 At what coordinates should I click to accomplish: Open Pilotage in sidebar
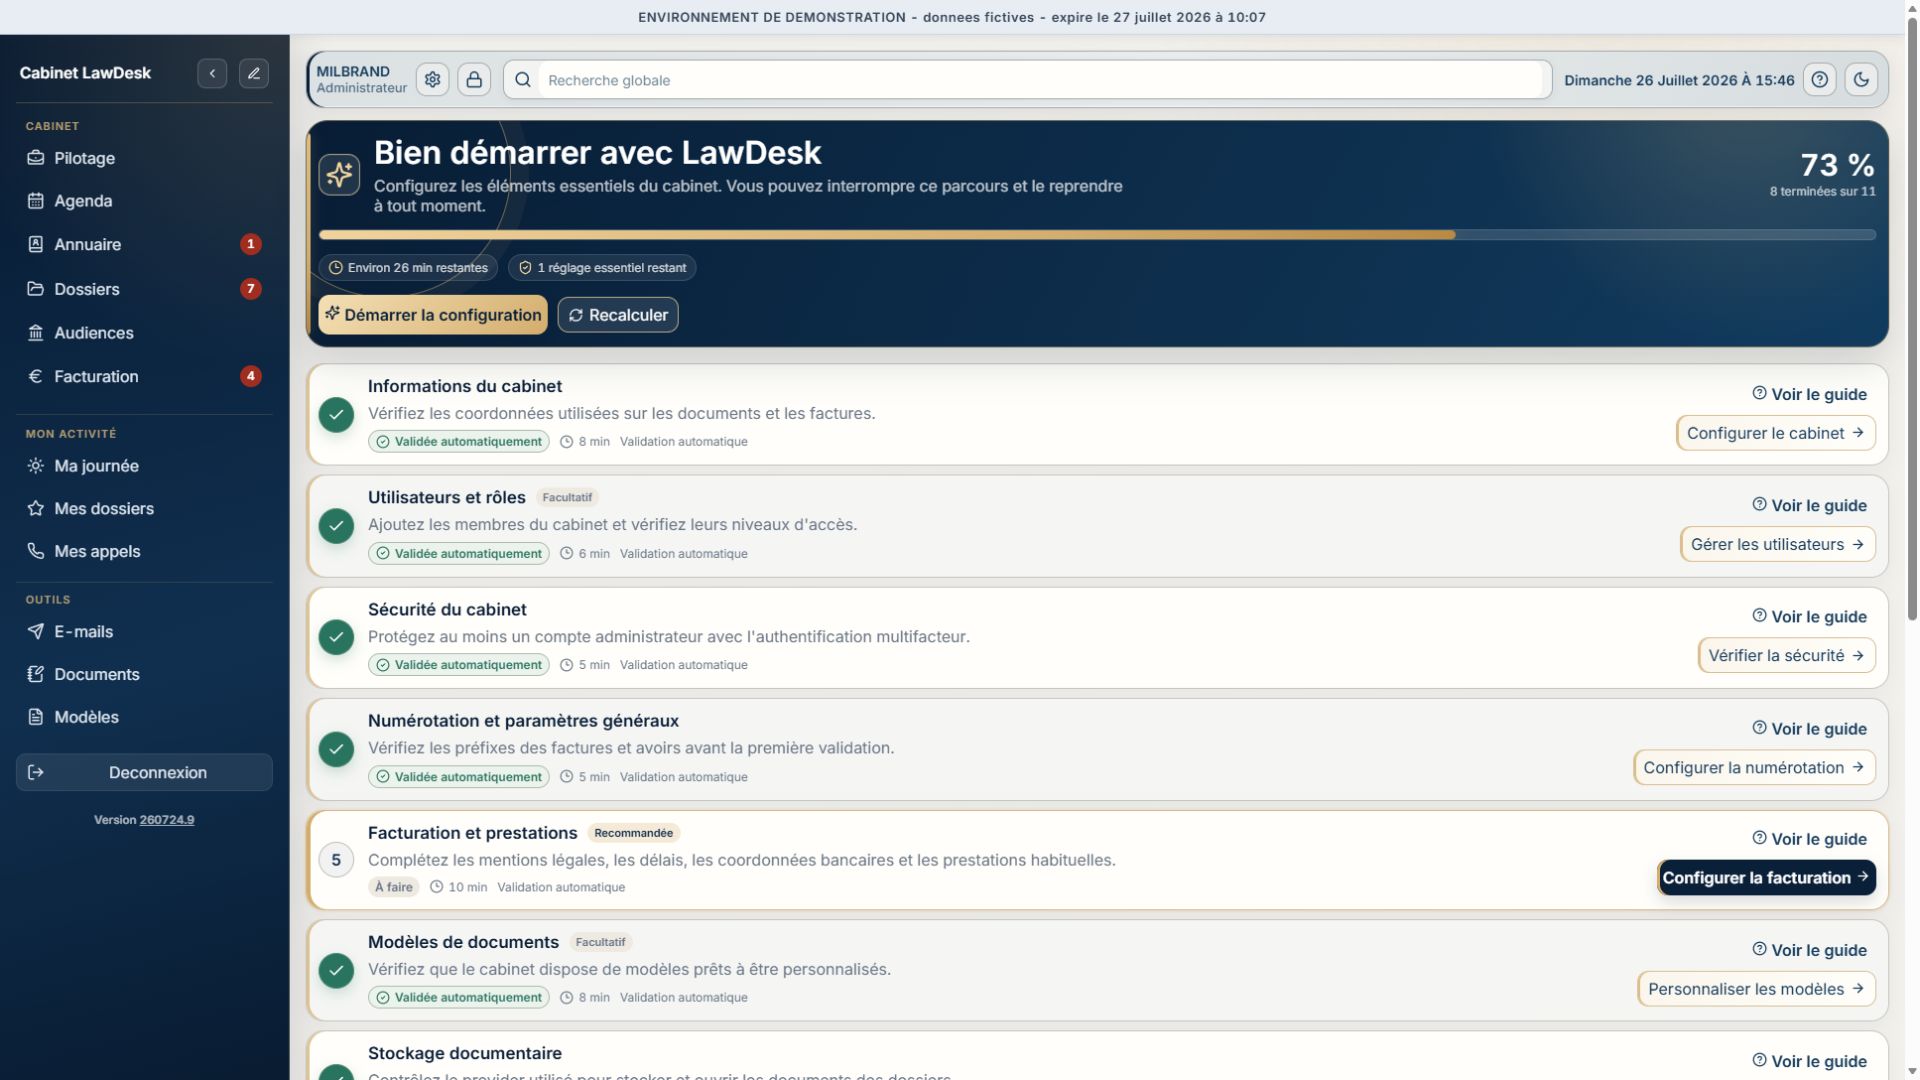(x=144, y=158)
